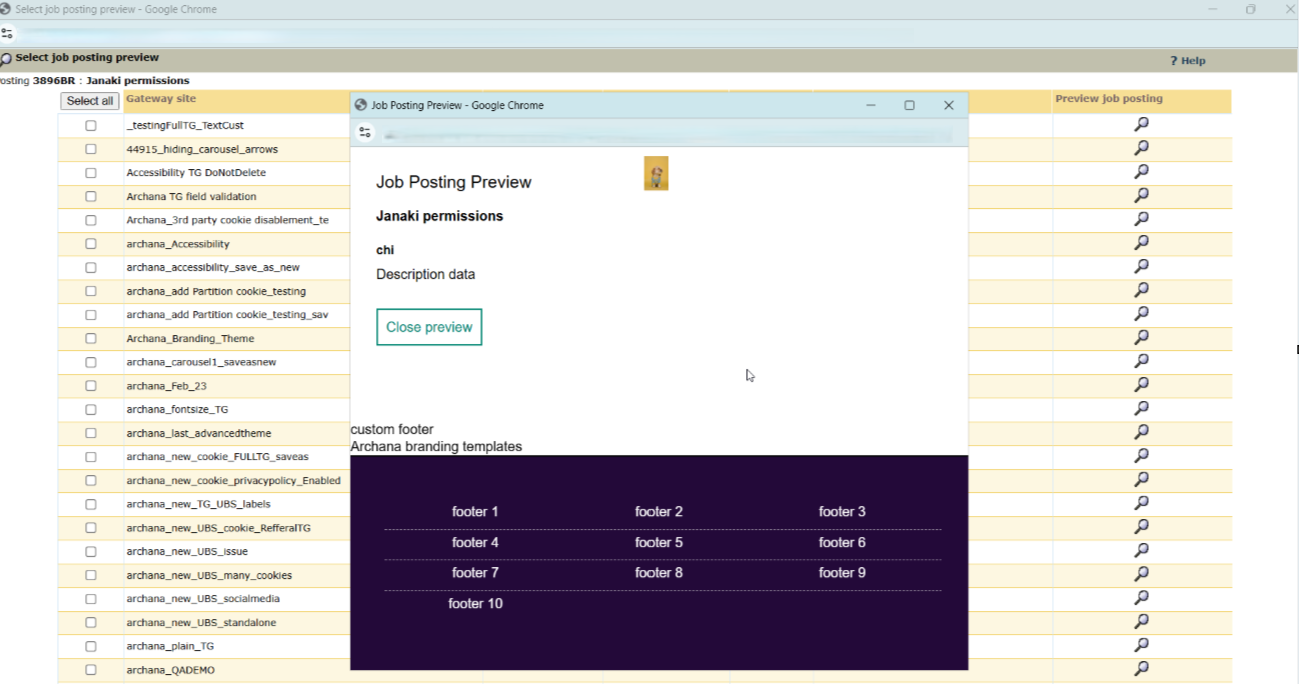Screen dimensions: 1299x684
Task: Check the _testingFullTG_TextCust checkbox
Action: click(91, 126)
